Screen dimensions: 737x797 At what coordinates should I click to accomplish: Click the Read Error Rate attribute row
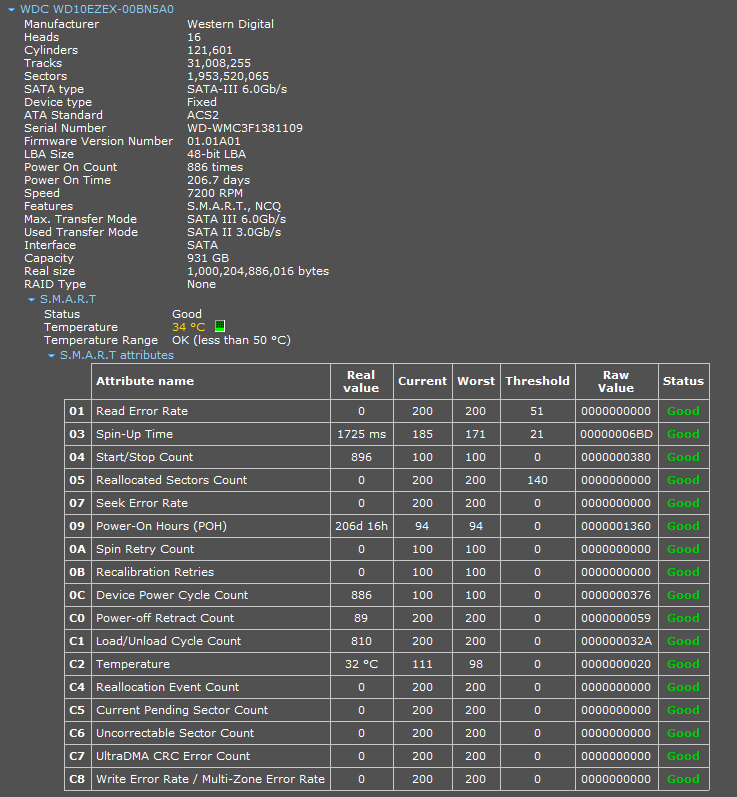click(387, 411)
